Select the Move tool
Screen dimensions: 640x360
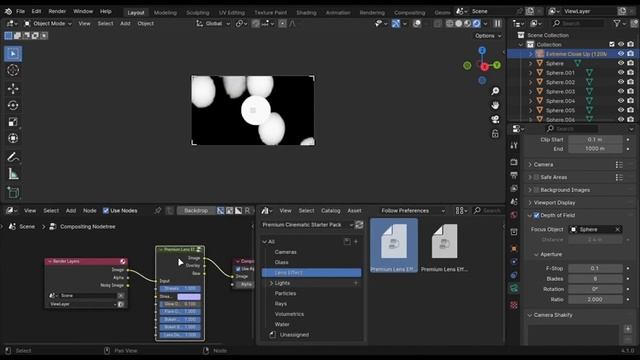tap(13, 89)
